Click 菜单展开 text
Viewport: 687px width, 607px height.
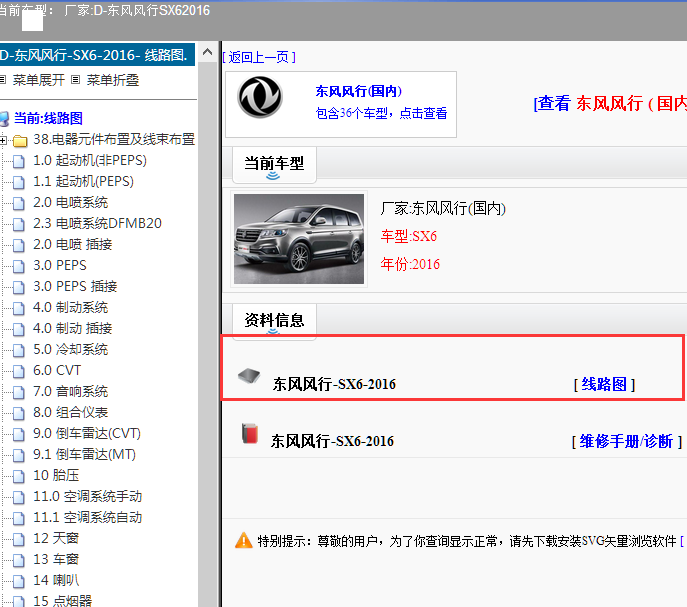(x=39, y=80)
